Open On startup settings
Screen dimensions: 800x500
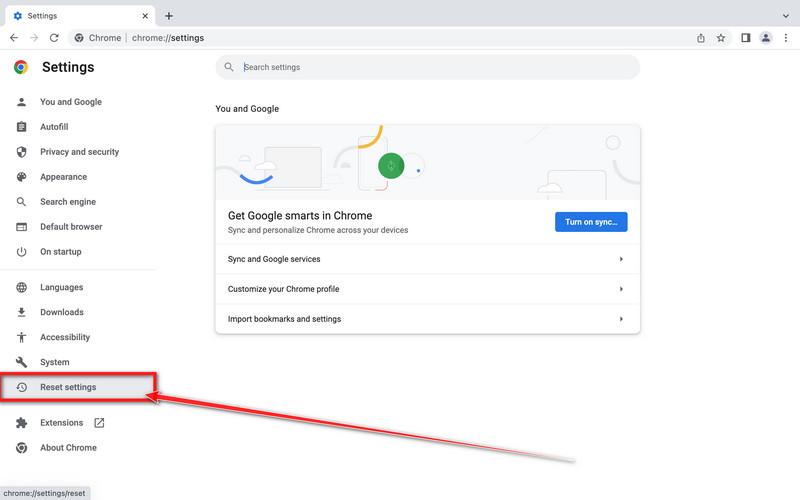point(61,252)
